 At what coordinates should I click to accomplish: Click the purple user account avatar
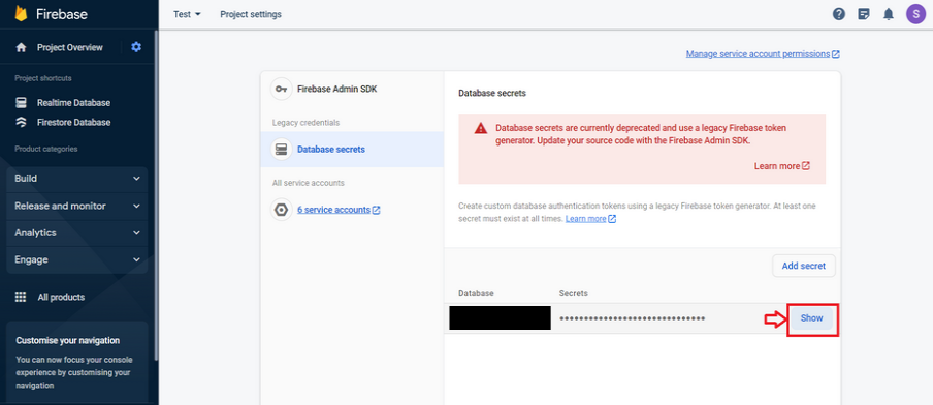coord(915,14)
